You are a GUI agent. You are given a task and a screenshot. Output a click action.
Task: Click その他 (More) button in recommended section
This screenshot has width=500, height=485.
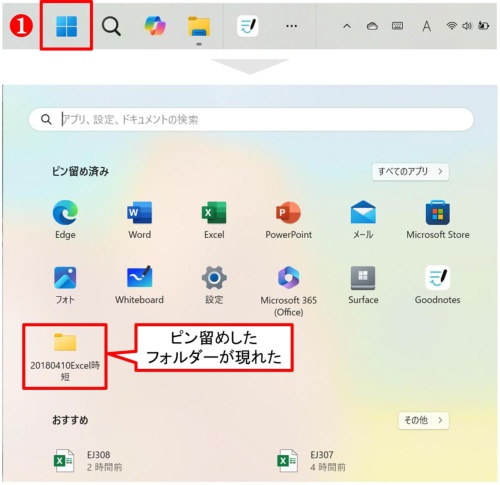click(x=424, y=420)
